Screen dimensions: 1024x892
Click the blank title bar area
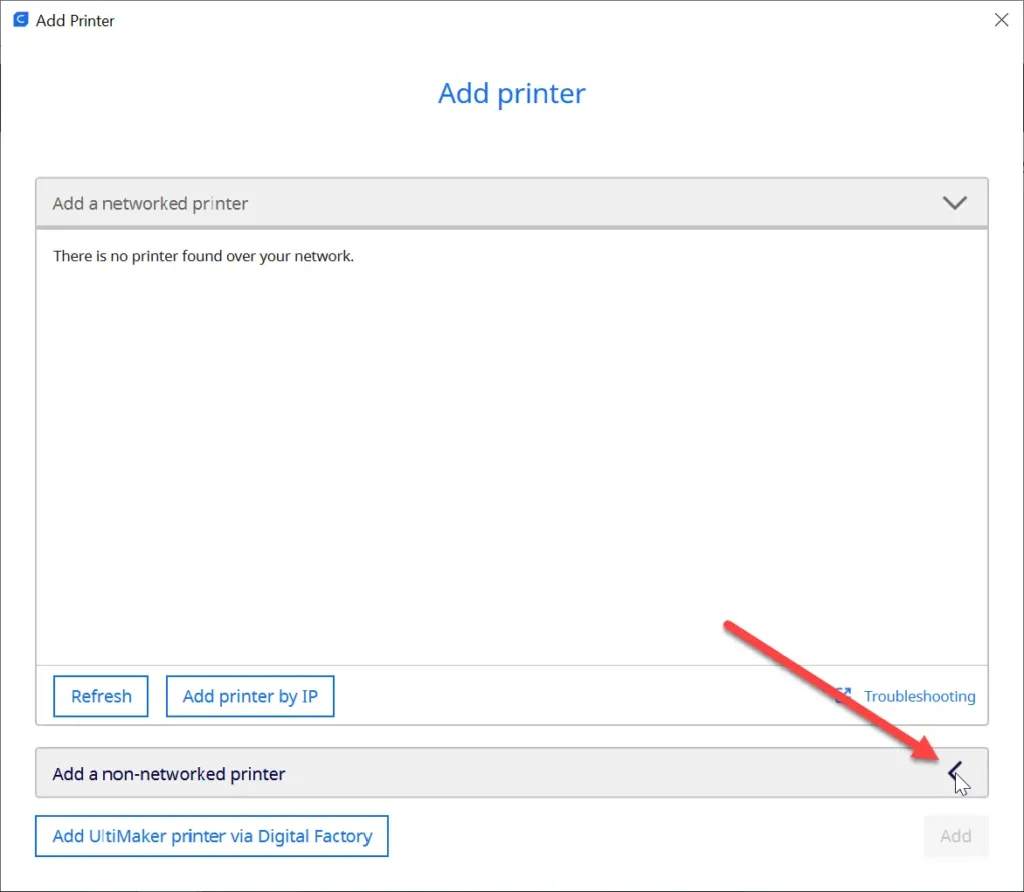pyautogui.click(x=549, y=20)
